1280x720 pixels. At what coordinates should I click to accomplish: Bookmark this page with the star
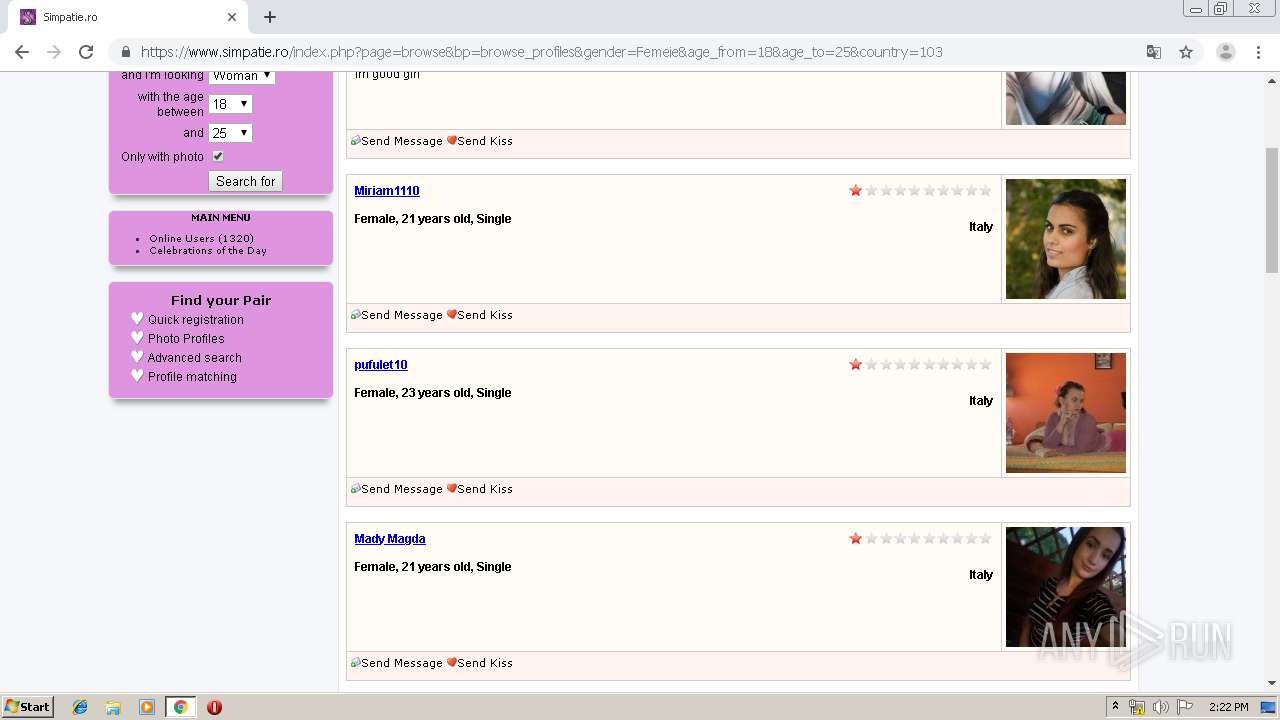tap(1186, 52)
